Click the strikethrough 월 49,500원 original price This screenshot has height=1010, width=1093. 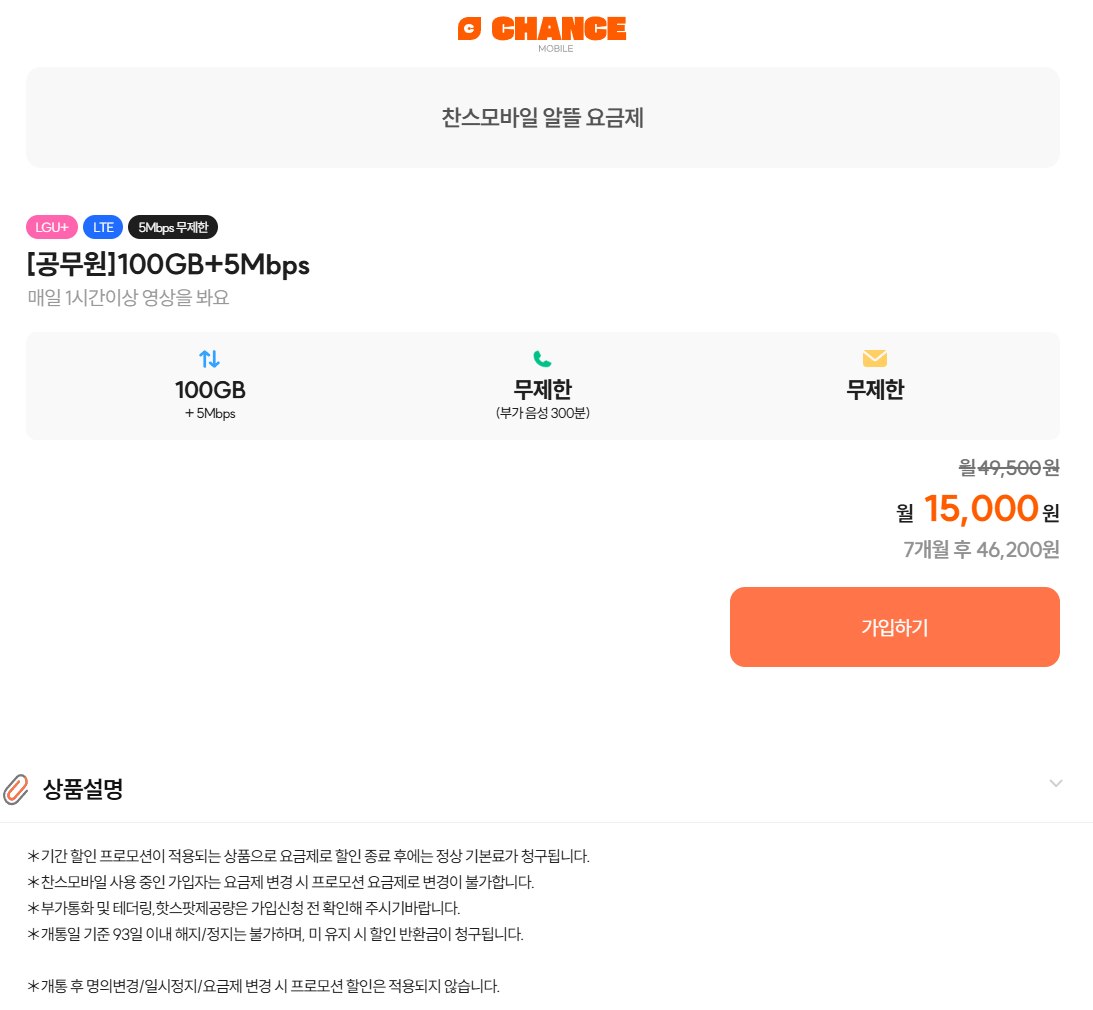[x=1007, y=467]
